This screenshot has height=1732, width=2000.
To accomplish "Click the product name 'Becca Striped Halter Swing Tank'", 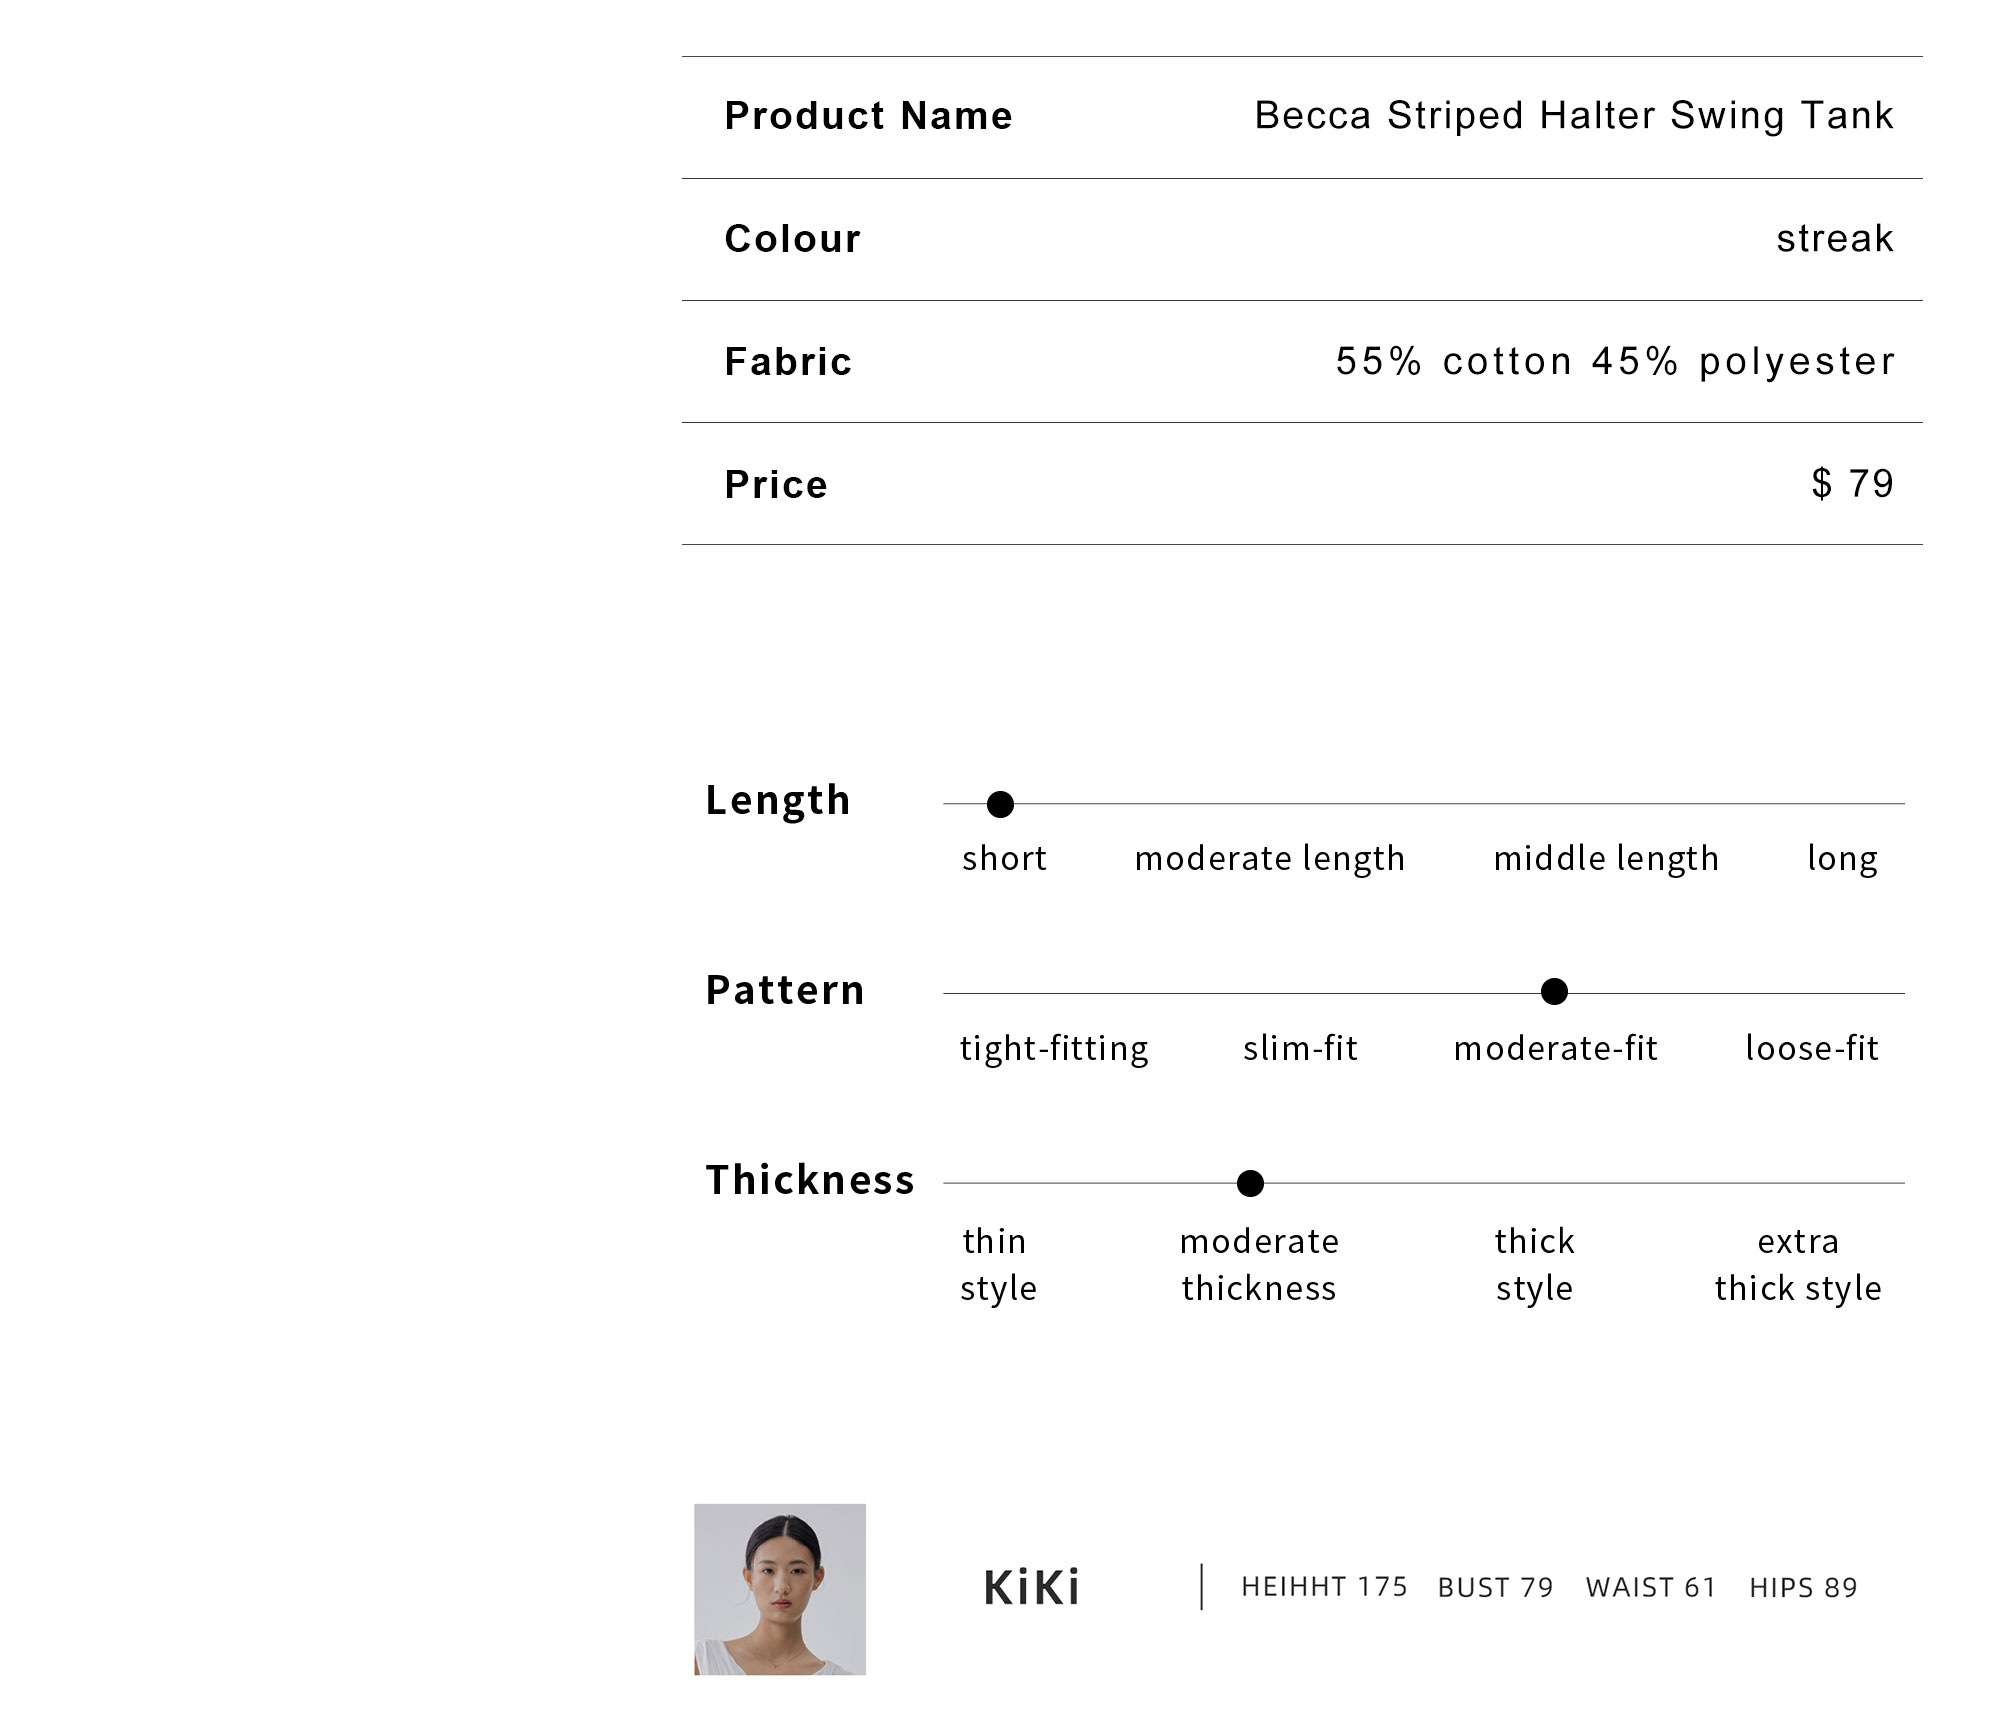I will click(1574, 116).
